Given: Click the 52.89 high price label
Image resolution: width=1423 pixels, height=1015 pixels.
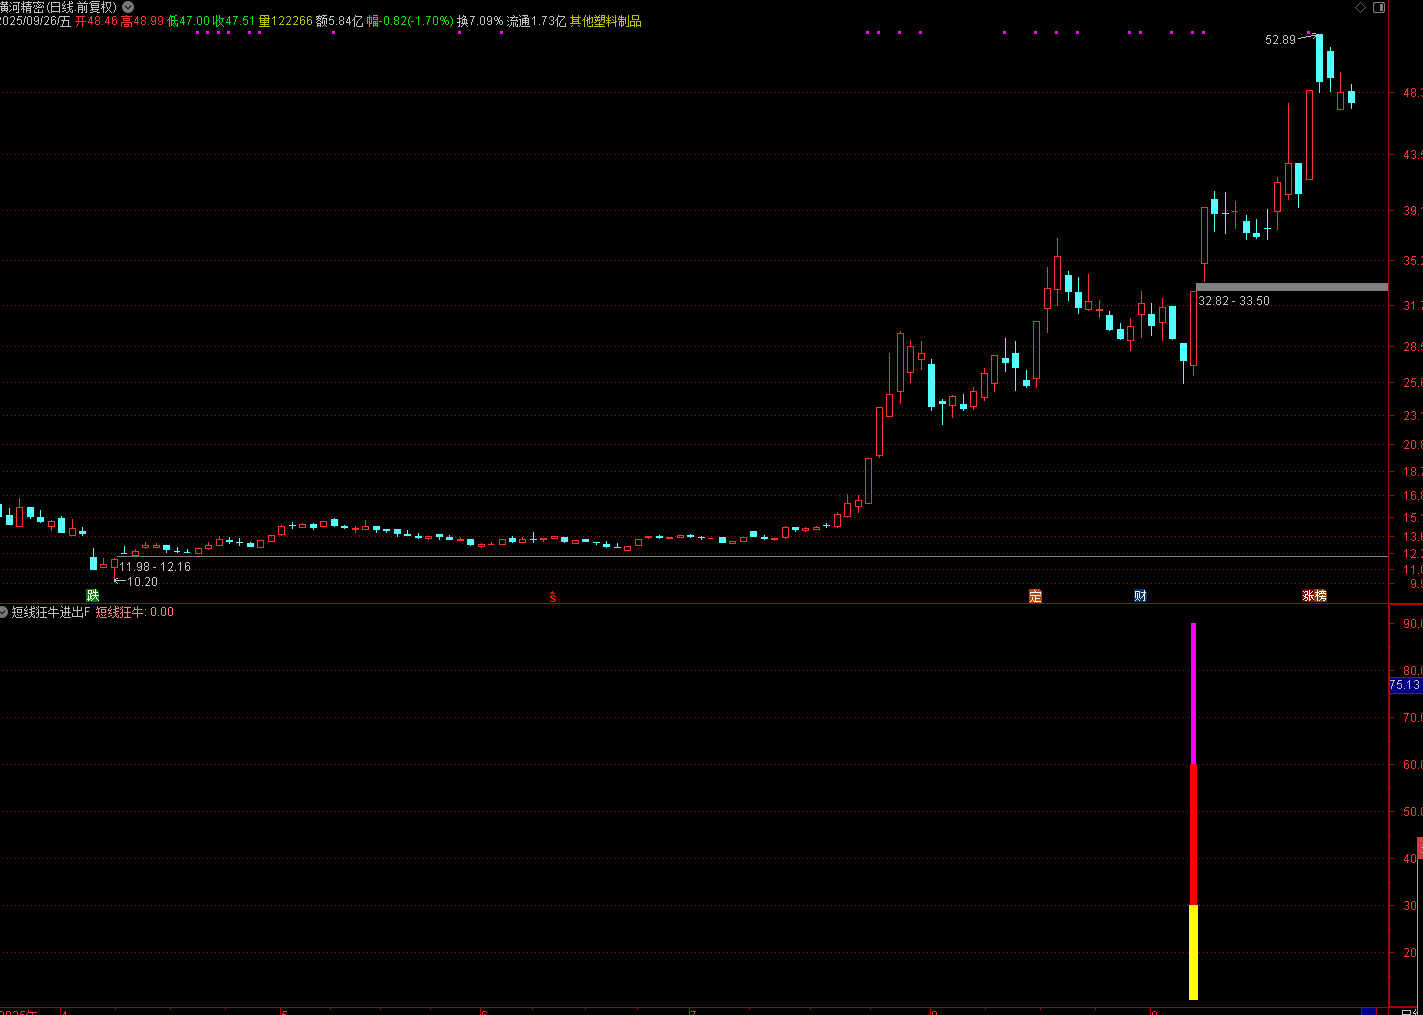Looking at the screenshot, I should pos(1280,40).
